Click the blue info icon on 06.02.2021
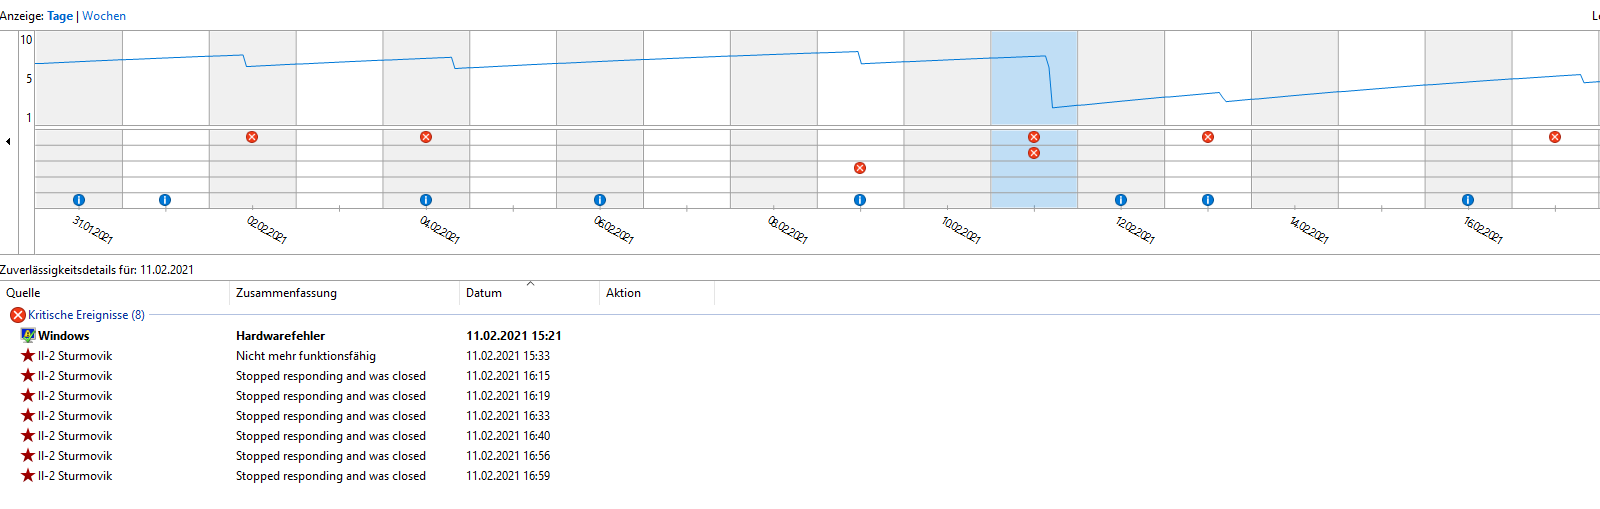Image resolution: width=1600 pixels, height=509 pixels. (600, 200)
